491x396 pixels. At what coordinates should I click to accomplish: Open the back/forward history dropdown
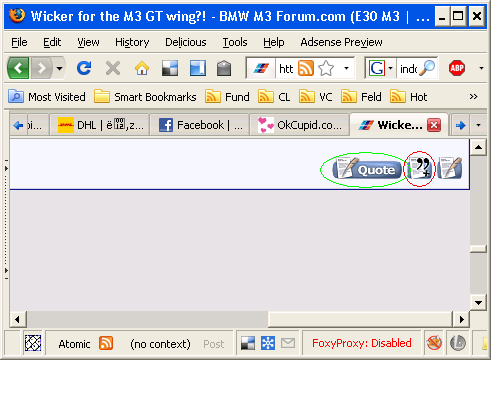click(59, 68)
